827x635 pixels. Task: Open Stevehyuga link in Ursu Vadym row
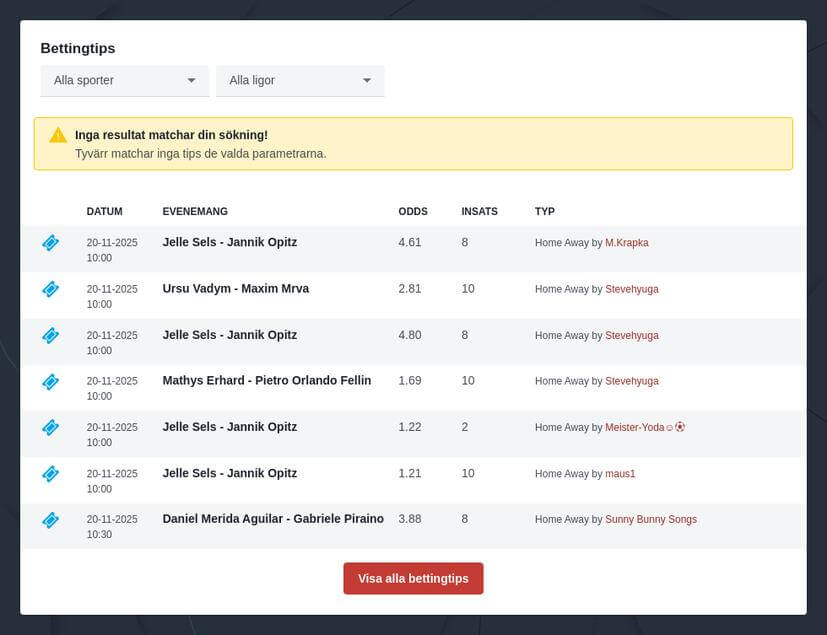[631, 289]
